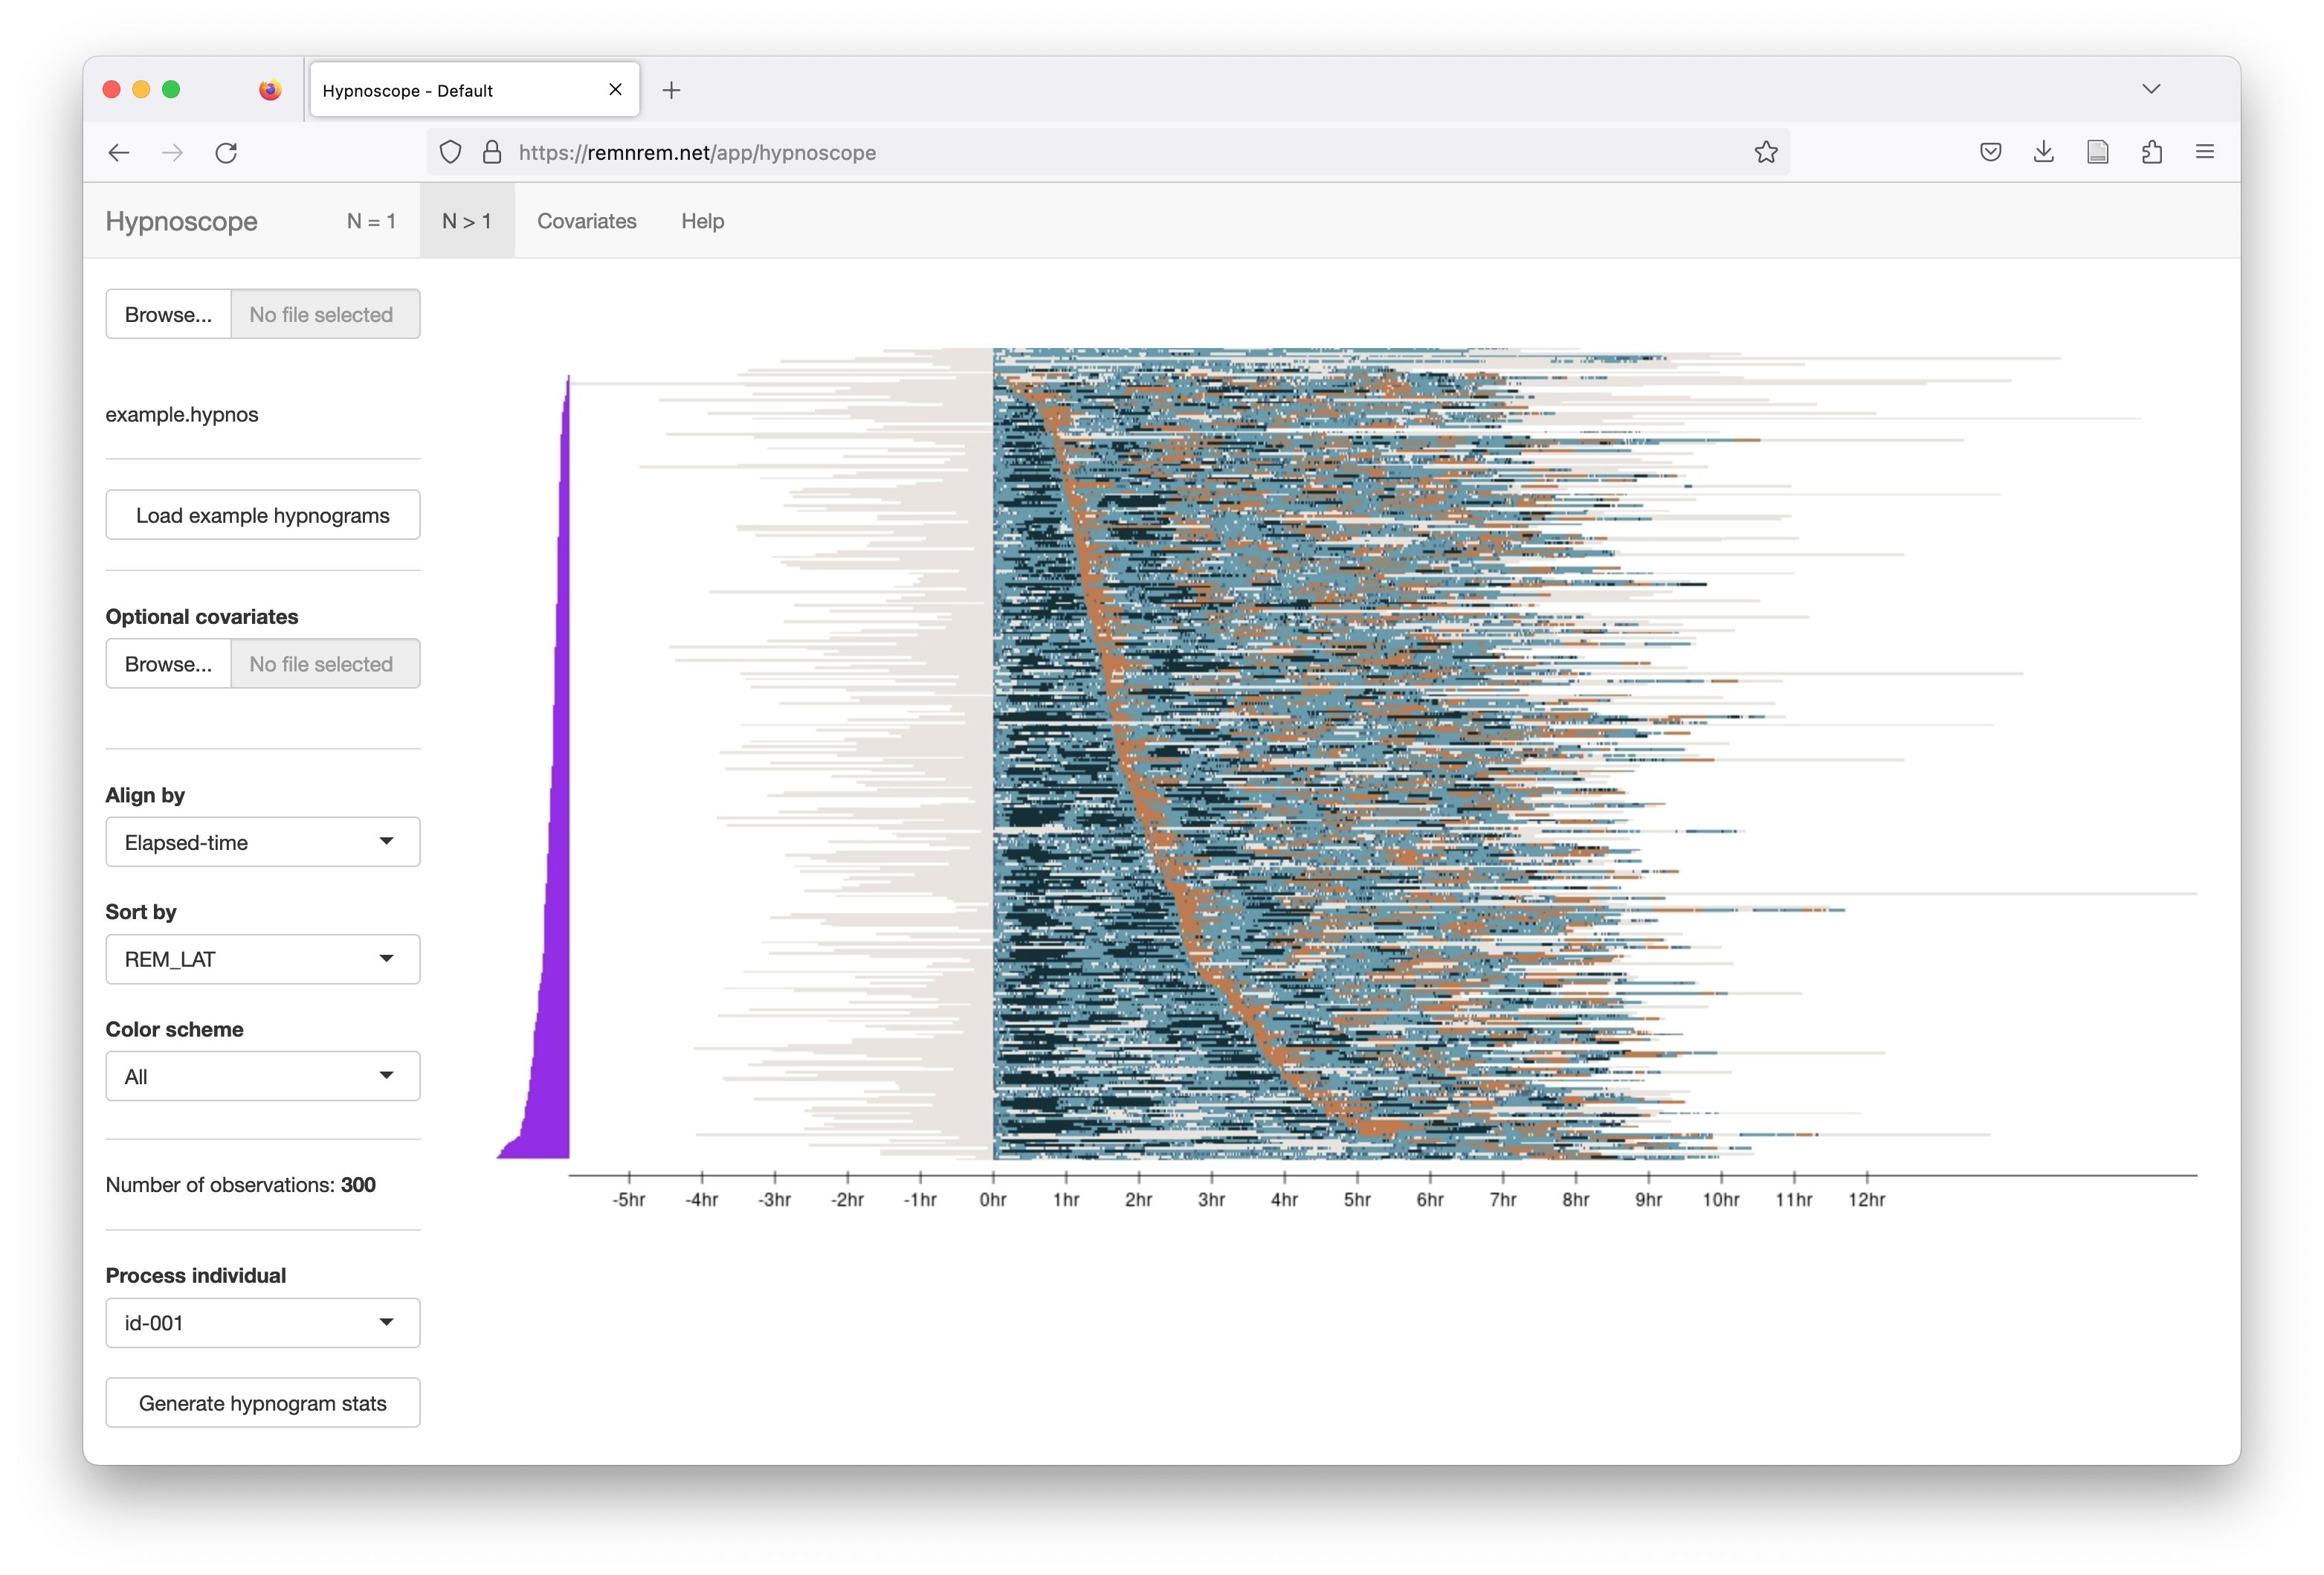
Task: Open the Align by dropdown
Action: coord(262,842)
